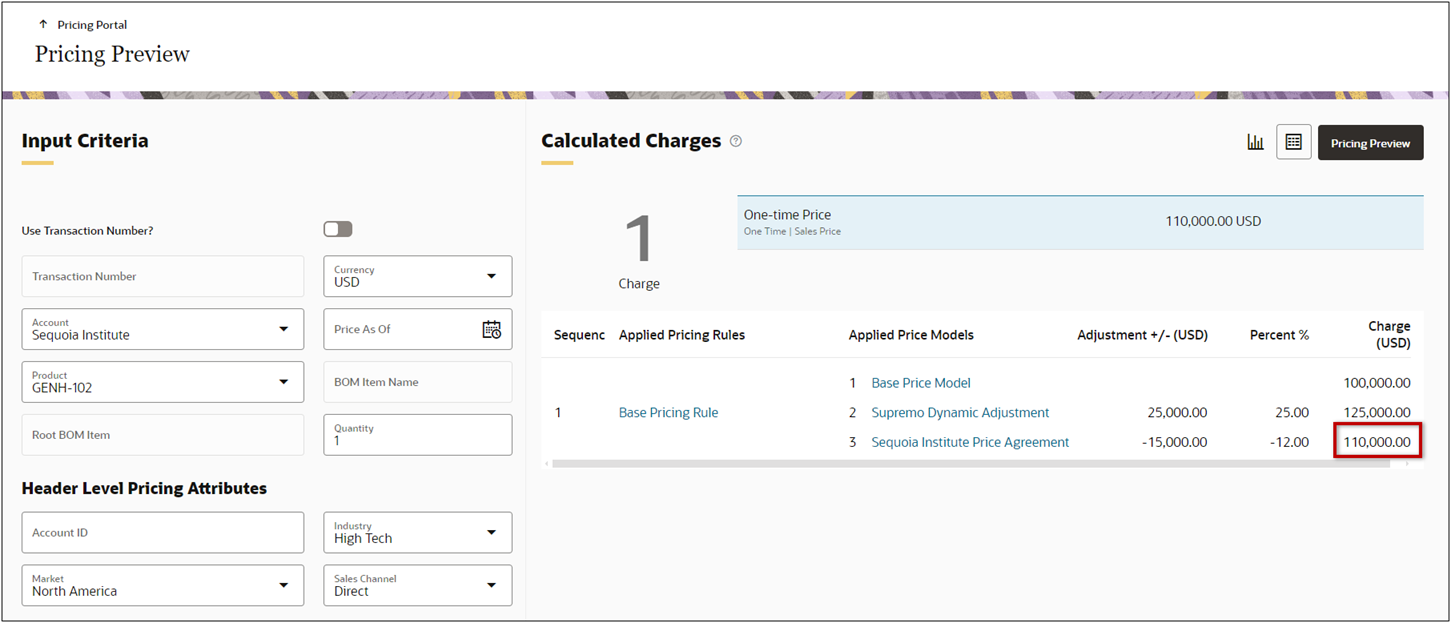Open the Currency dropdown
This screenshot has height=623, width=1451.
click(491, 276)
